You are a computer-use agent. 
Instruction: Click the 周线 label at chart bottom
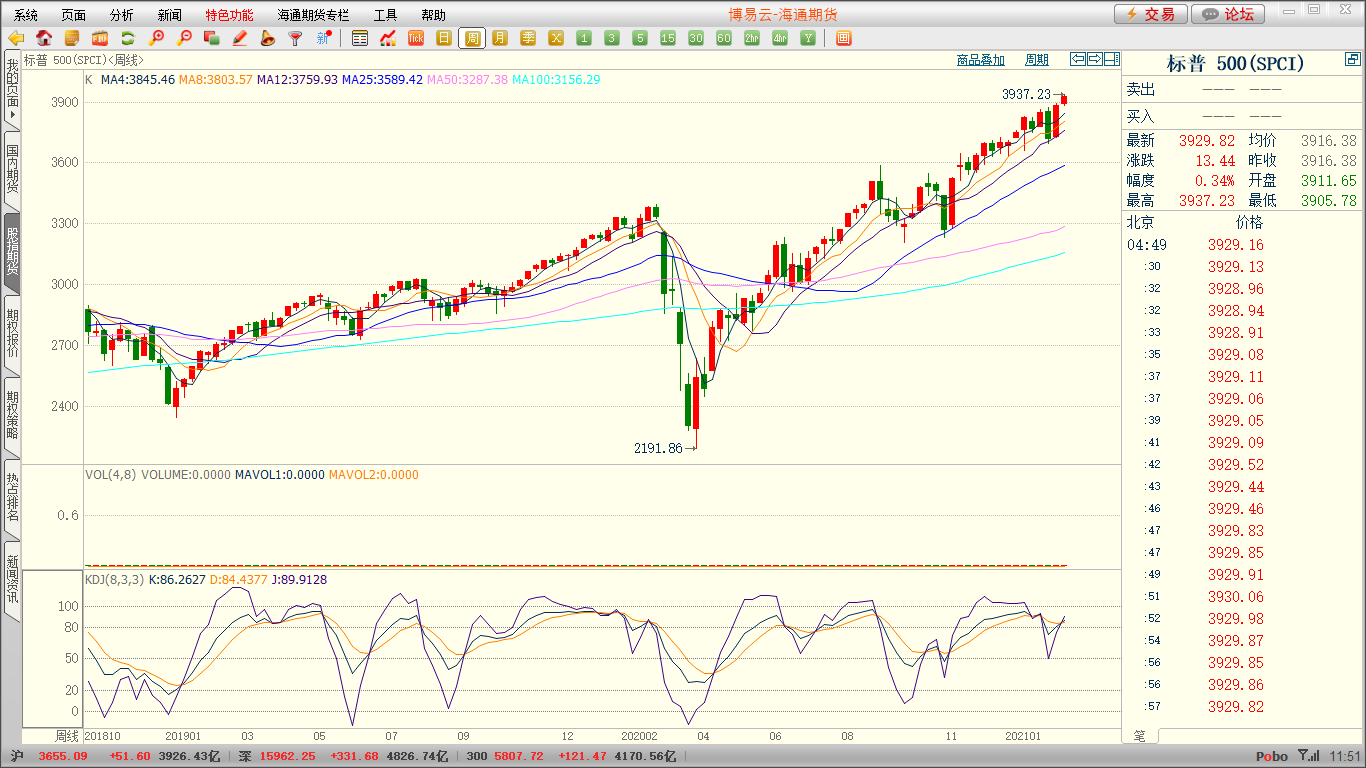[x=66, y=736]
